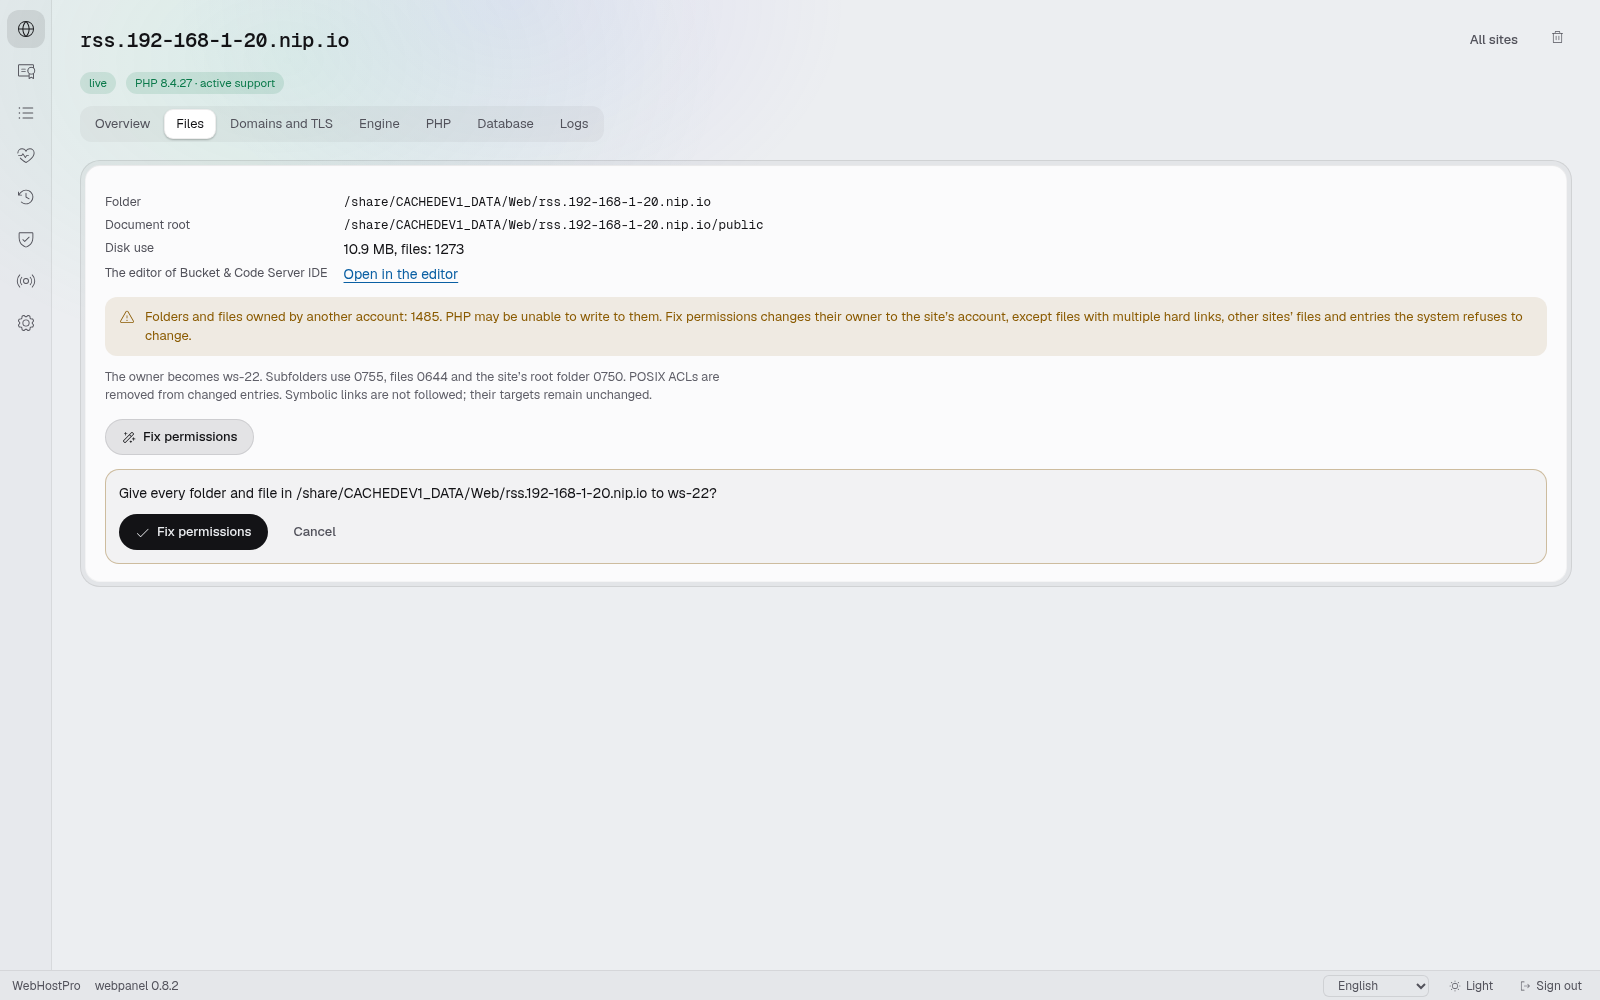Click the warning triangle icon in alert
The height and width of the screenshot is (1000, 1600).
(127, 317)
